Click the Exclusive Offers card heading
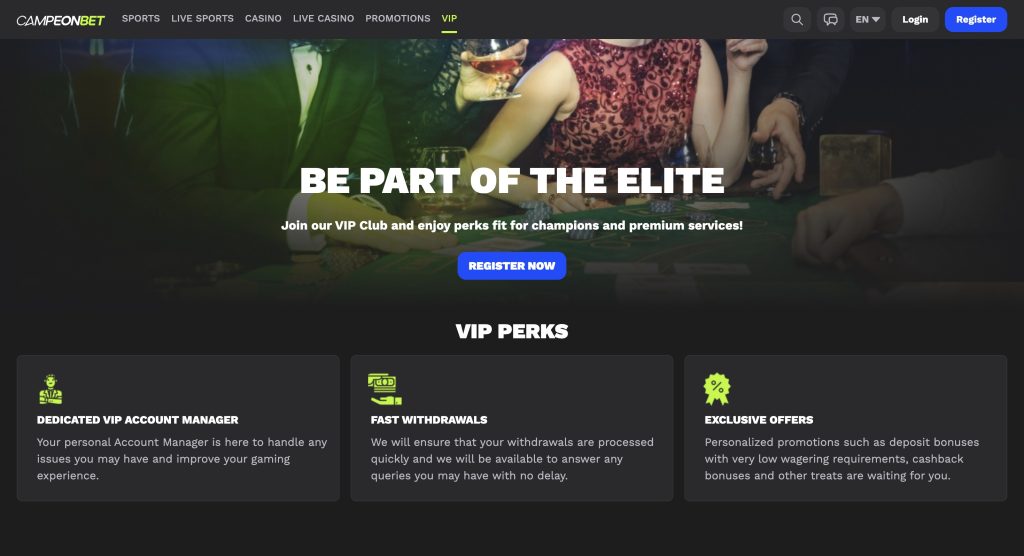This screenshot has width=1024, height=556. click(759, 420)
